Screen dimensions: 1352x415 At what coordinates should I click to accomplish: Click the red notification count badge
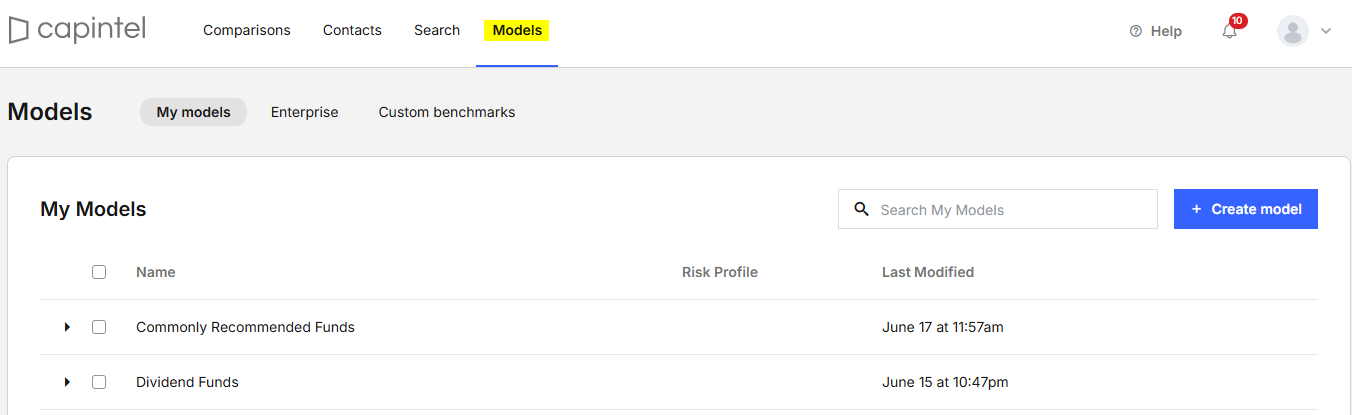click(1238, 20)
